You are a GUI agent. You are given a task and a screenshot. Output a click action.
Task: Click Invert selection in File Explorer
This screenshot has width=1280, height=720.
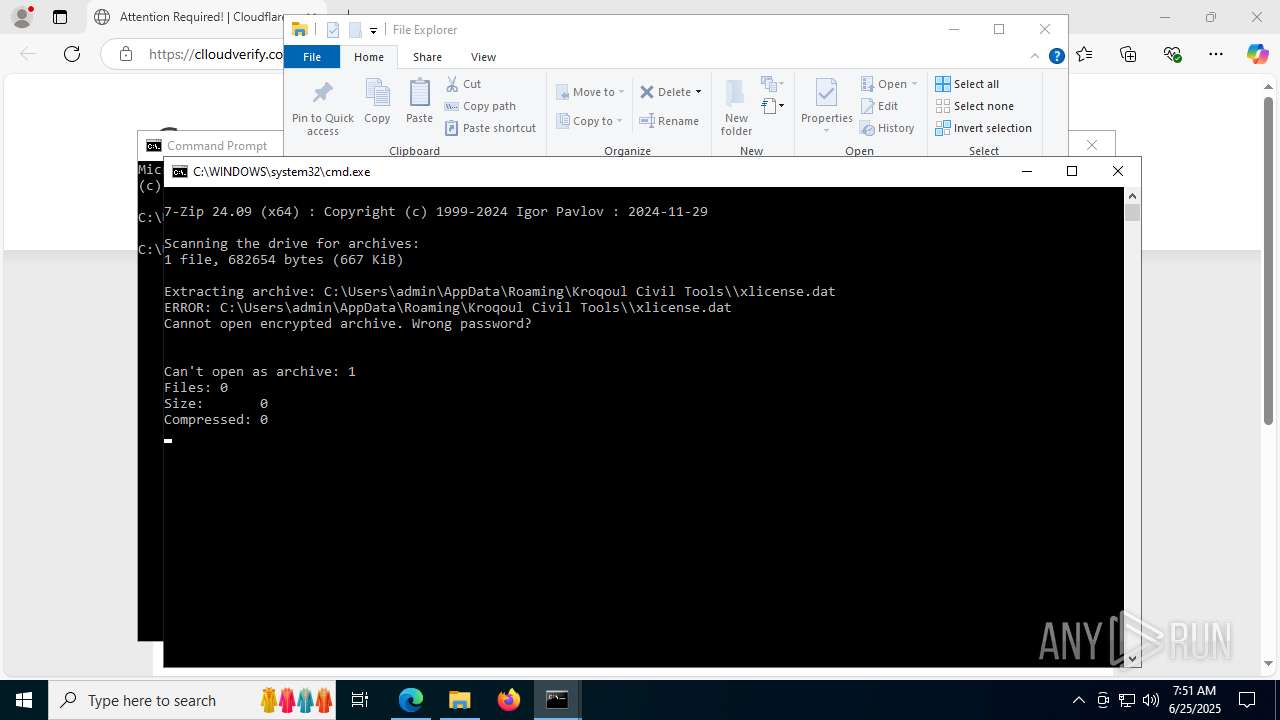984,128
